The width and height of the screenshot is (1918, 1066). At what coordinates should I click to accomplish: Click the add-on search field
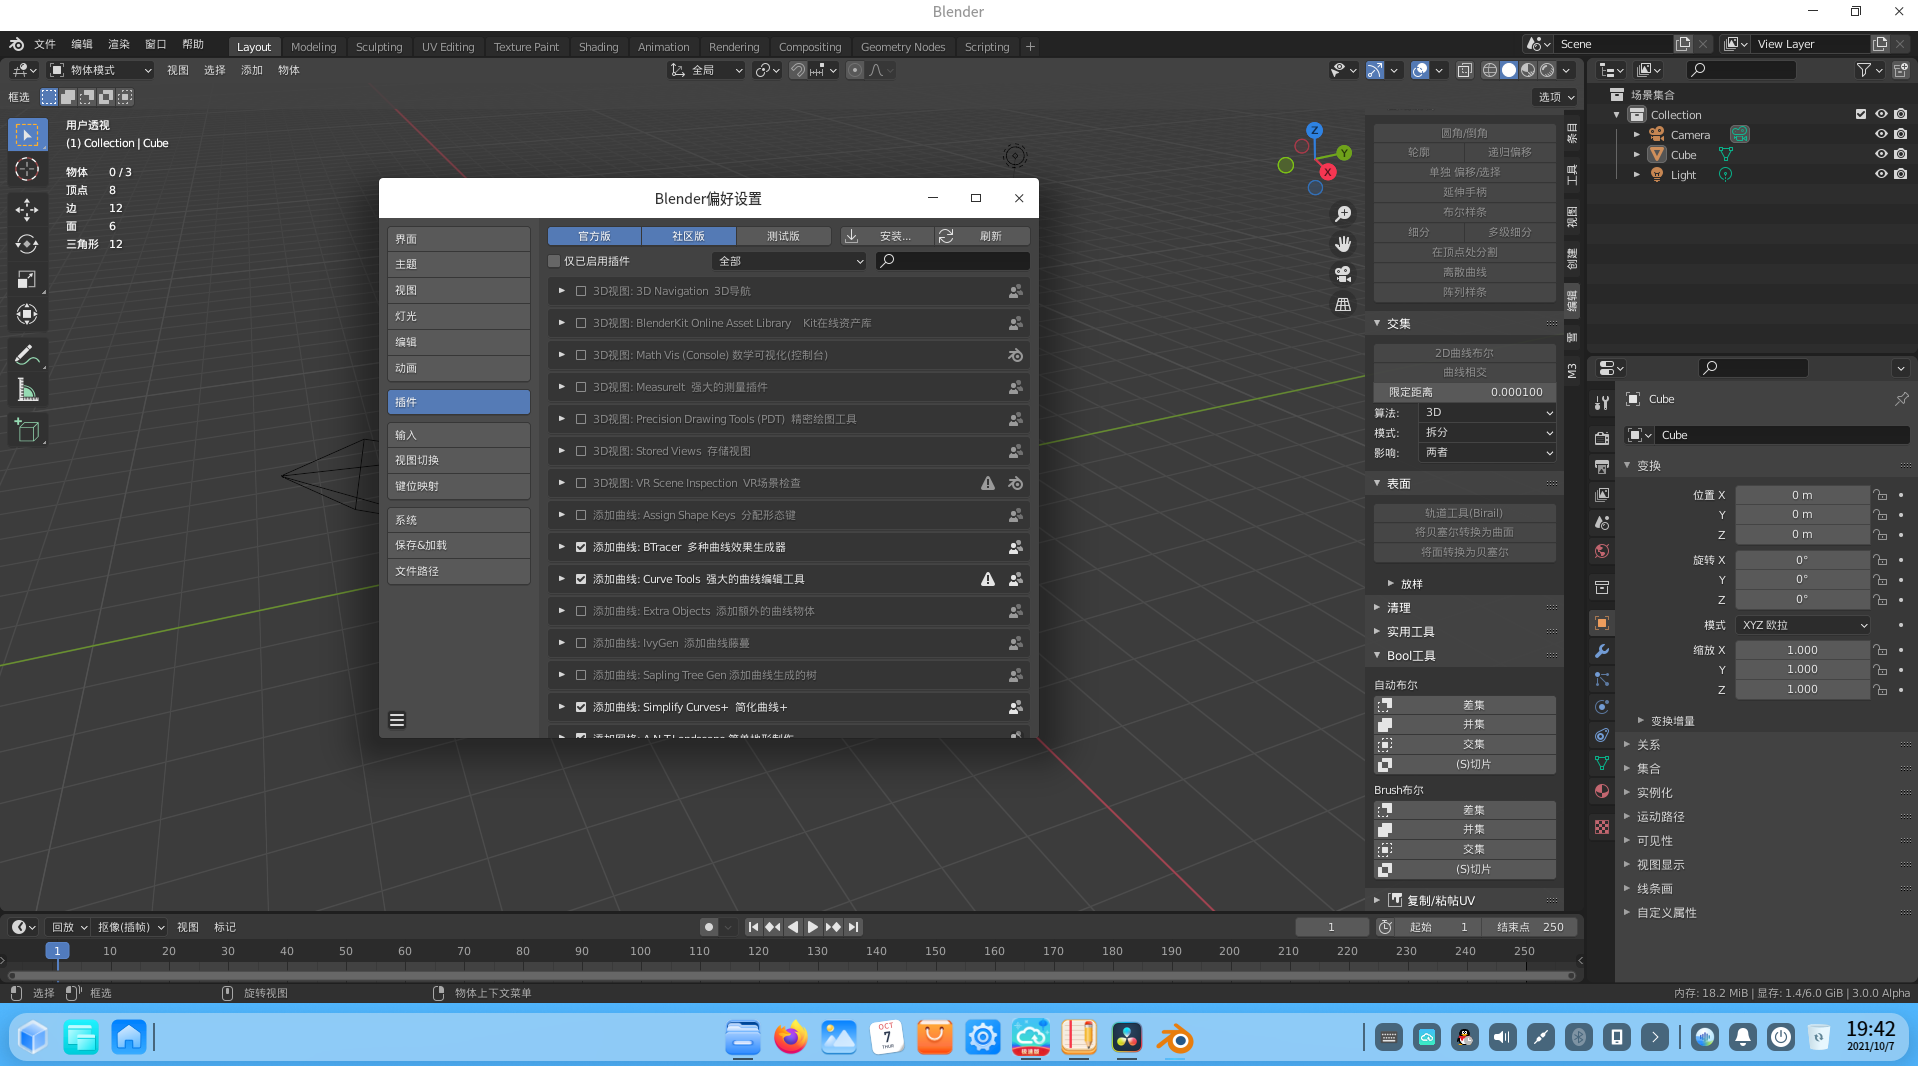(x=953, y=261)
